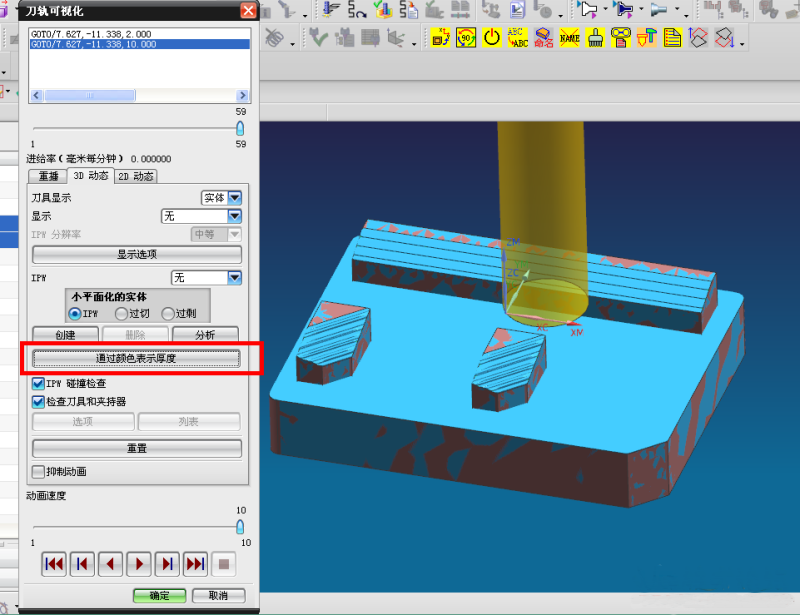Viewport: 800px width, 615px height.
Task: Switch to the 重播 tab
Action: click(49, 176)
